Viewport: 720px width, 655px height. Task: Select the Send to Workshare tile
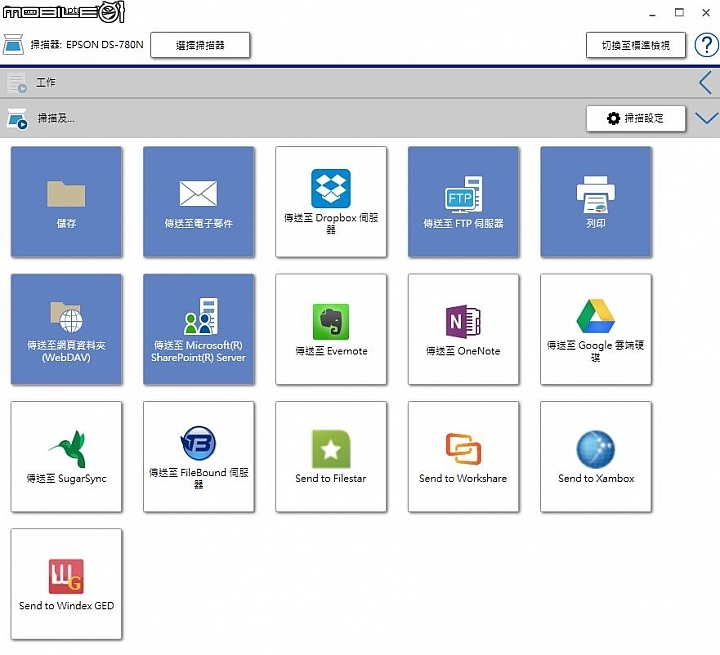463,457
